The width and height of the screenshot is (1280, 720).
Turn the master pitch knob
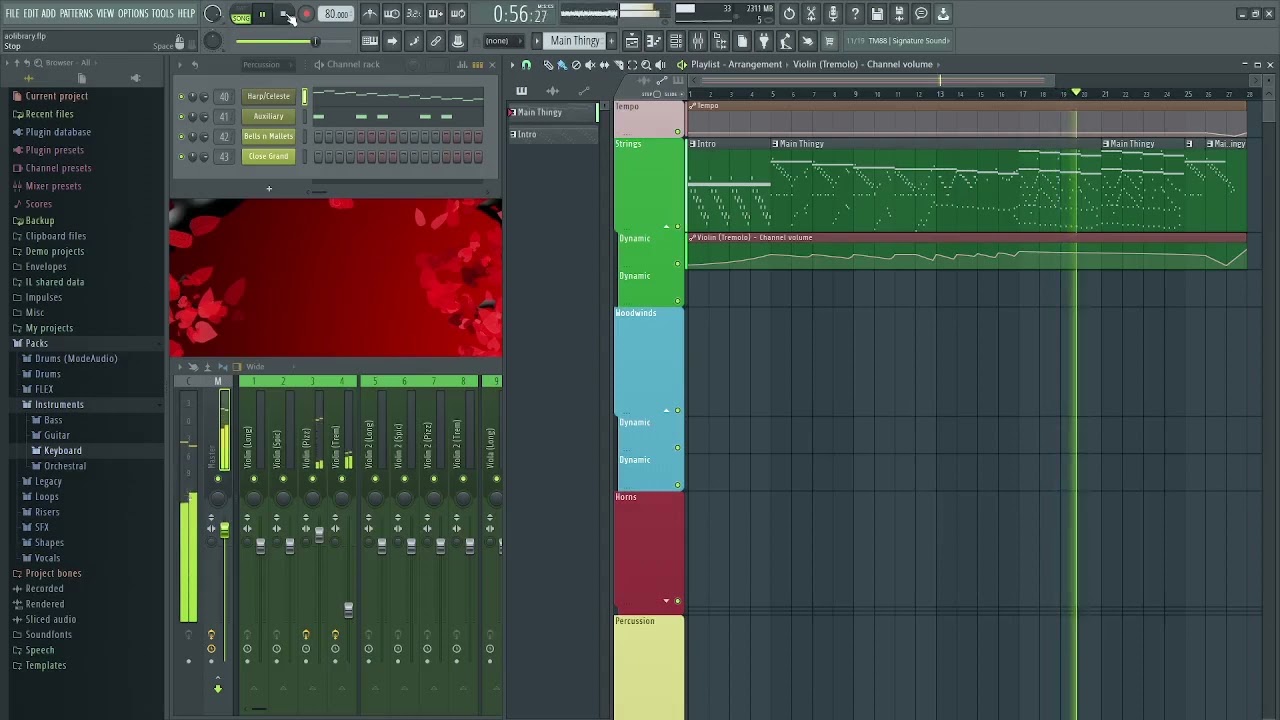tap(213, 41)
